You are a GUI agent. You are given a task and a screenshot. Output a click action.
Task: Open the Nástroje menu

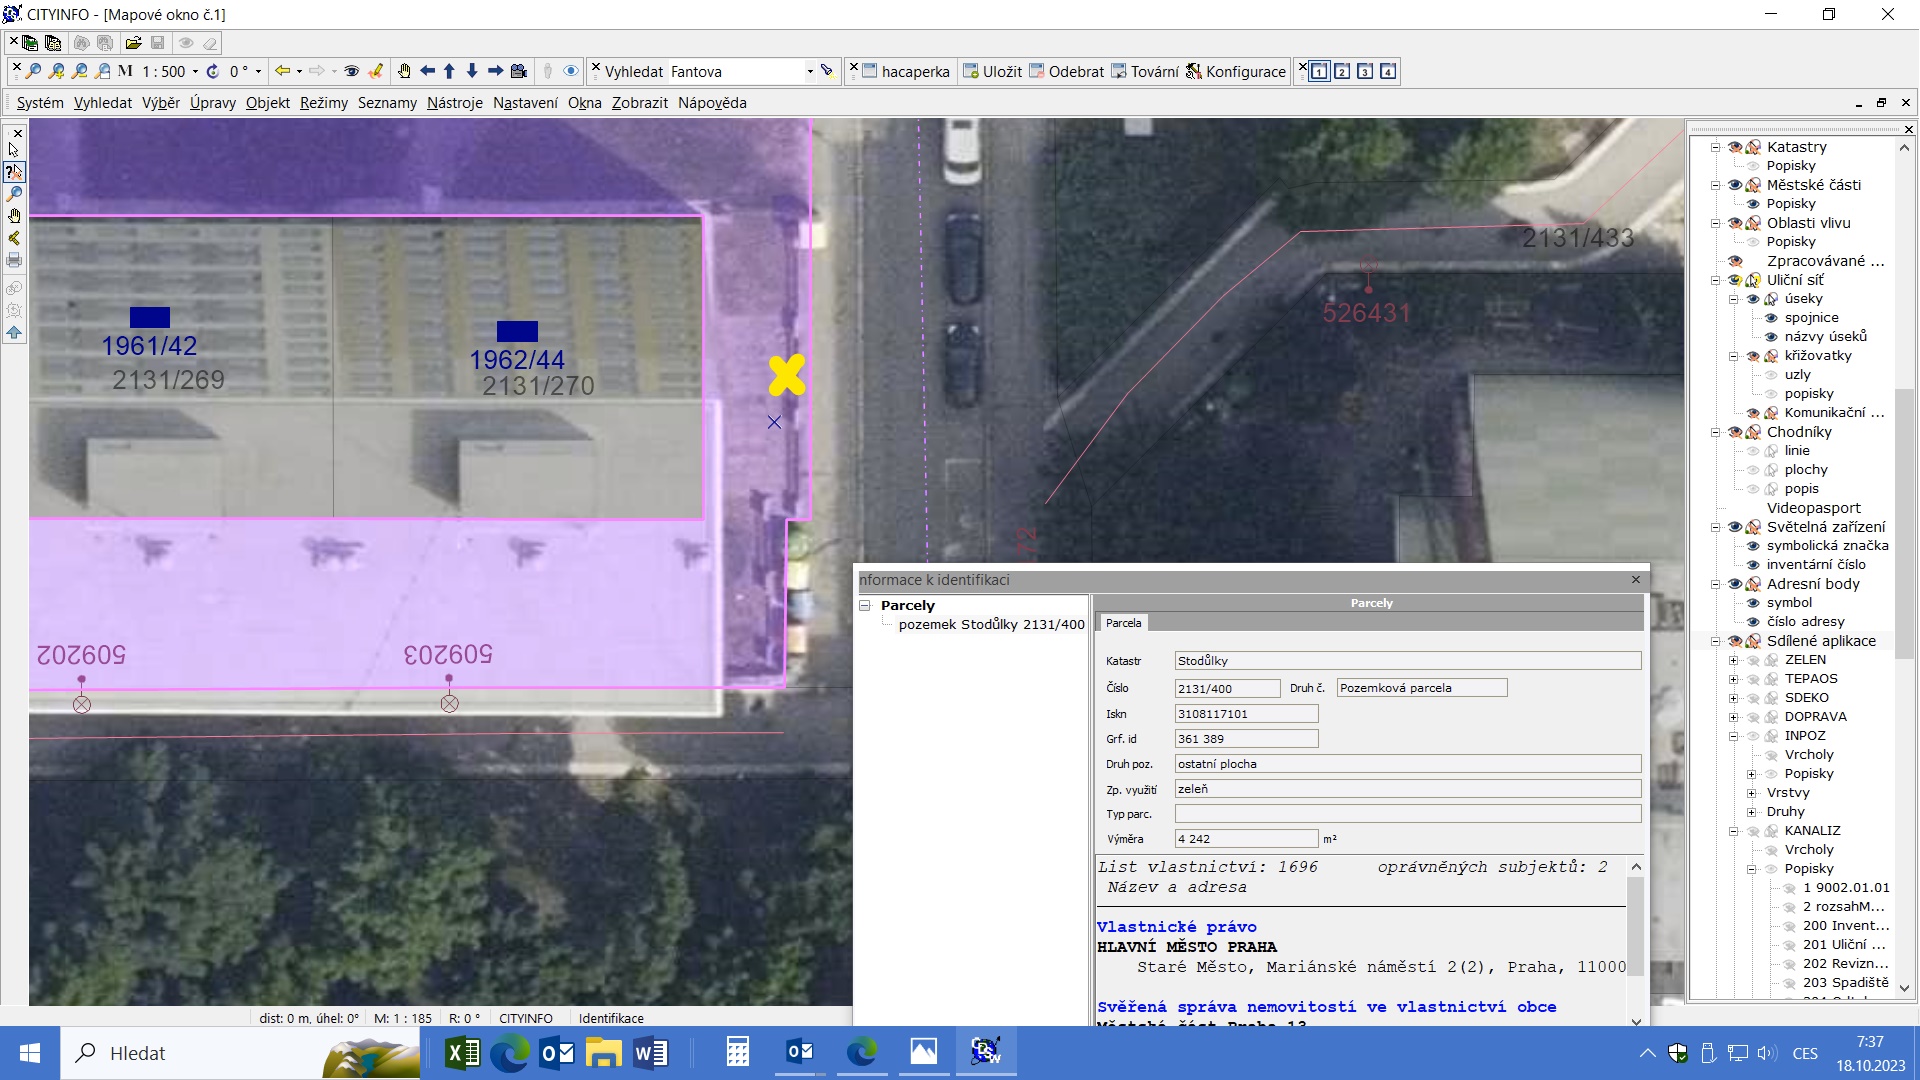pos(454,103)
